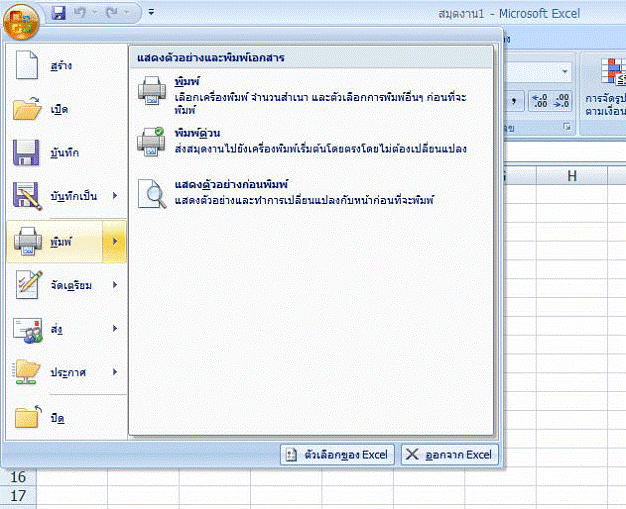This screenshot has width=626, height=509.
Task: Click the Comma Style button in ribbon
Action: point(514,101)
